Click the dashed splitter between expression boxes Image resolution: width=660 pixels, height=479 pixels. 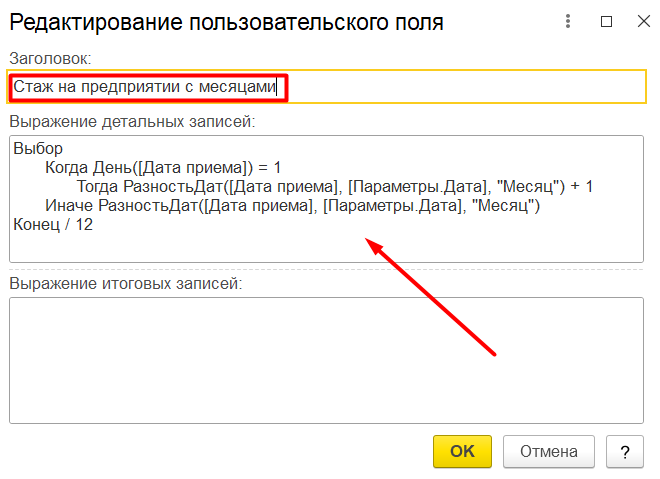(x=327, y=269)
